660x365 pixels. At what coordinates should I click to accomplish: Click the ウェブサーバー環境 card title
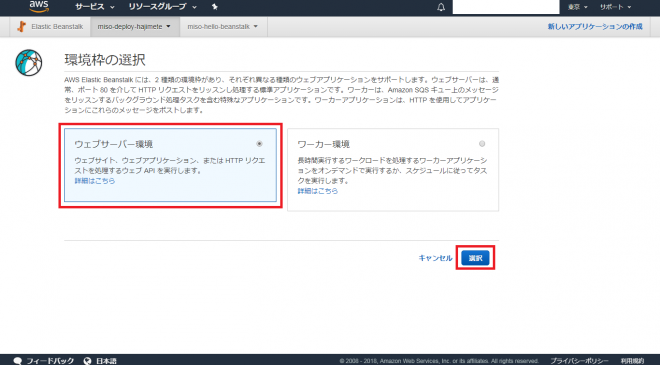[x=114, y=144]
